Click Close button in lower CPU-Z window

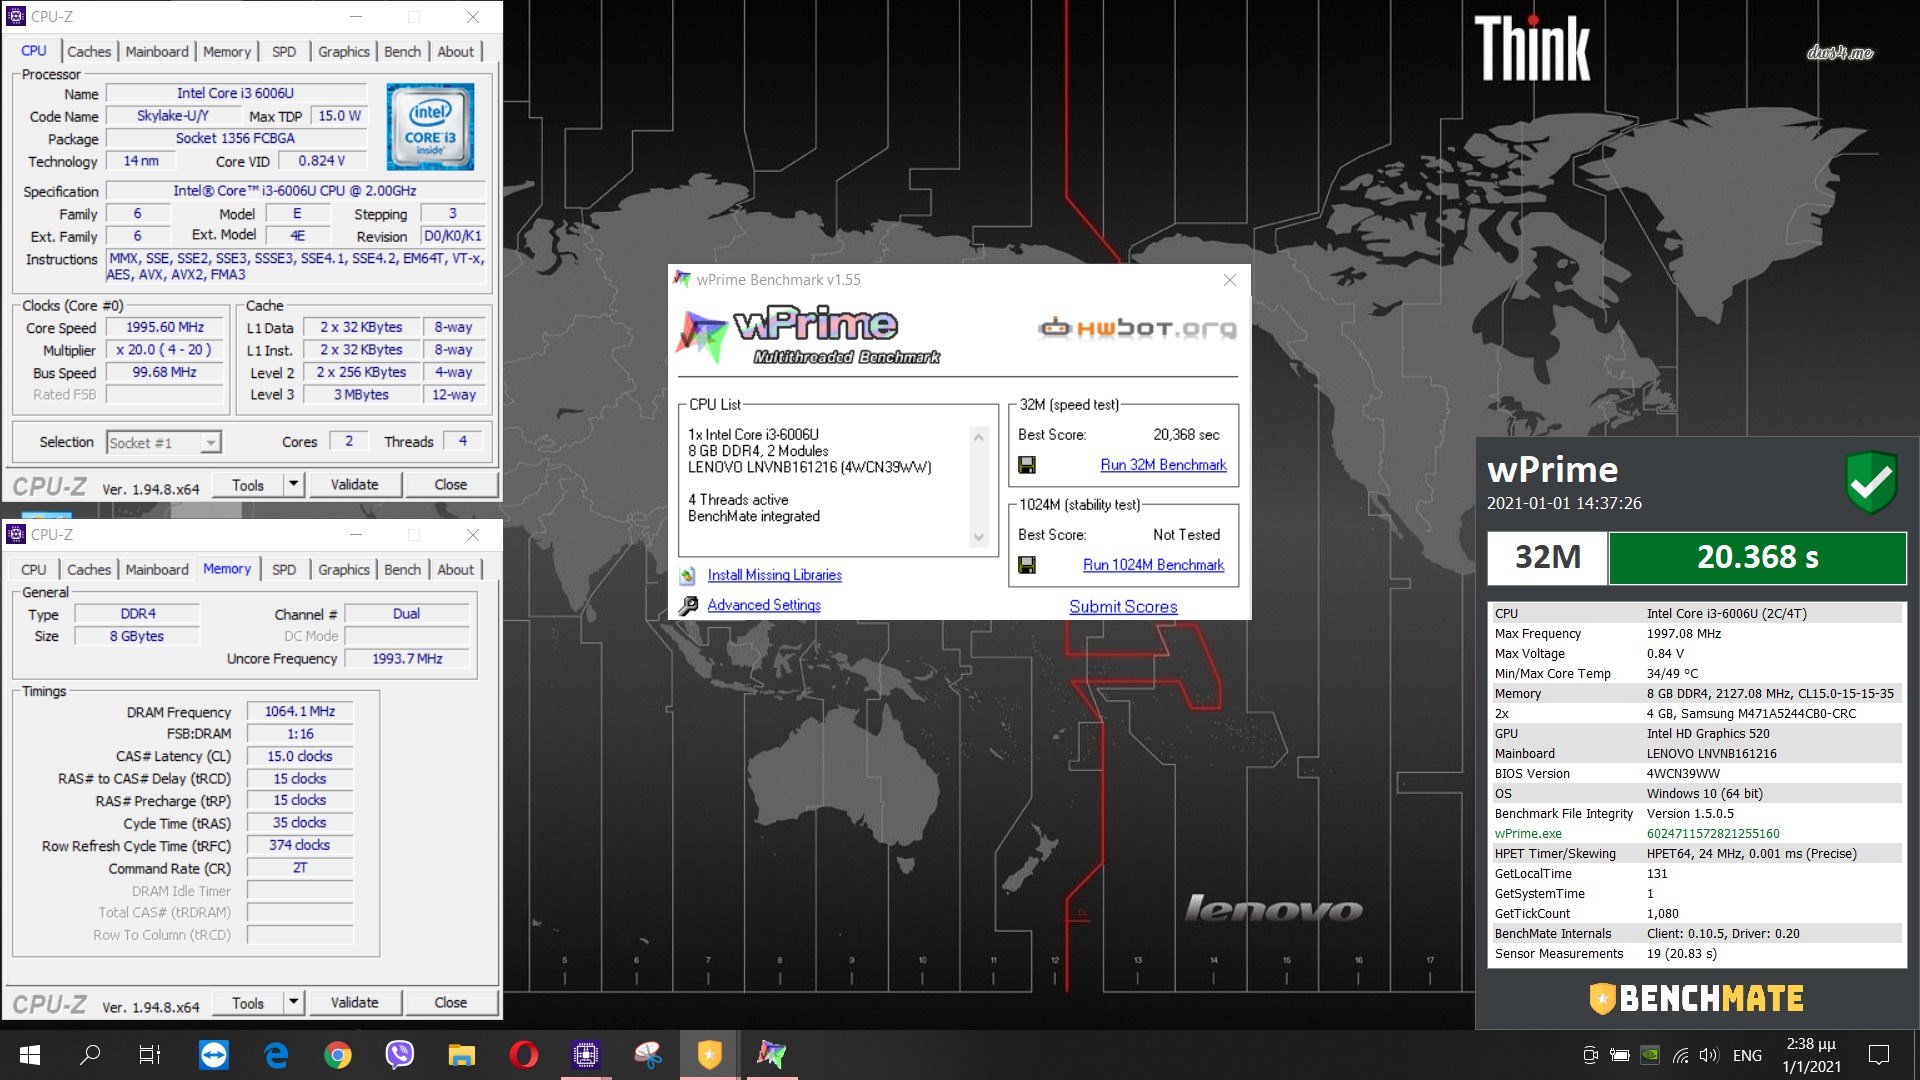pyautogui.click(x=451, y=1003)
